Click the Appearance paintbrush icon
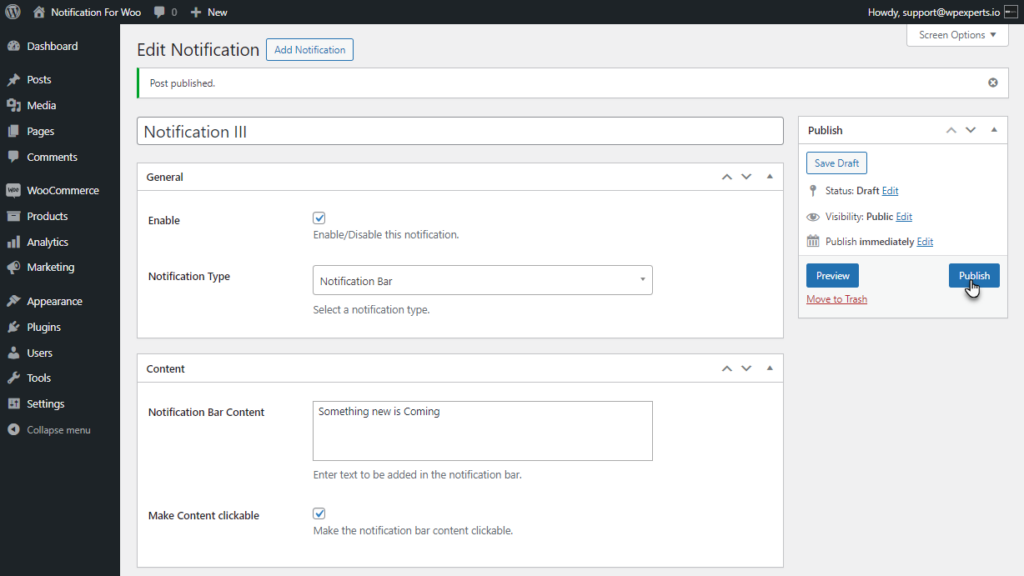 (x=13, y=301)
